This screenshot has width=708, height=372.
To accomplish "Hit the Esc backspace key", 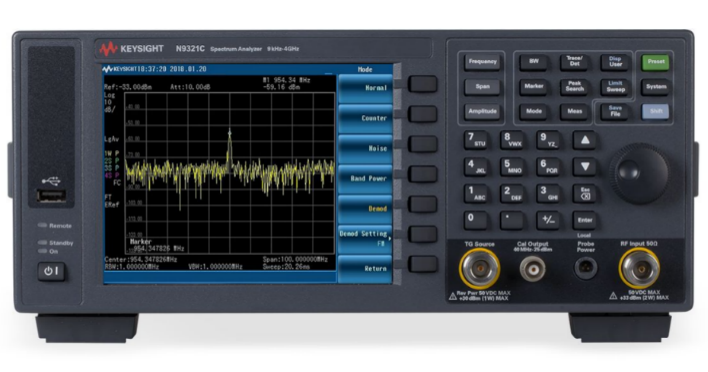I will 585,194.
